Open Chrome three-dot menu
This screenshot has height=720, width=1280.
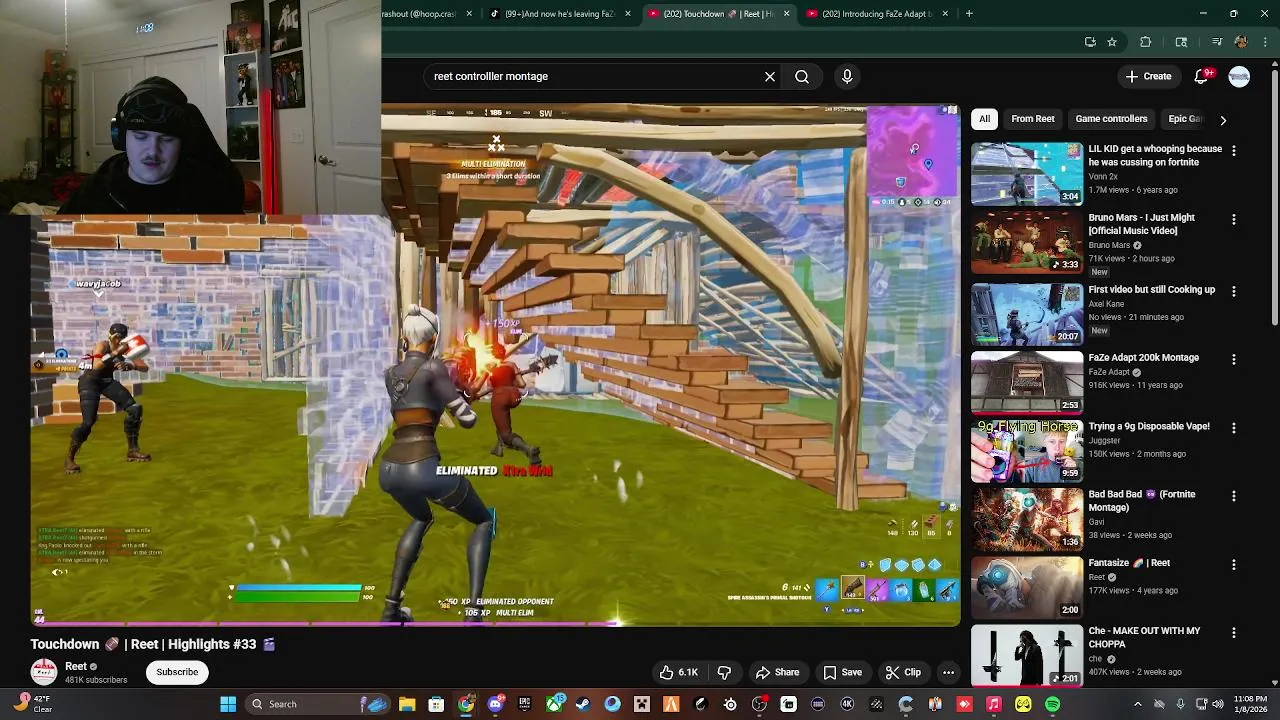(x=1265, y=42)
